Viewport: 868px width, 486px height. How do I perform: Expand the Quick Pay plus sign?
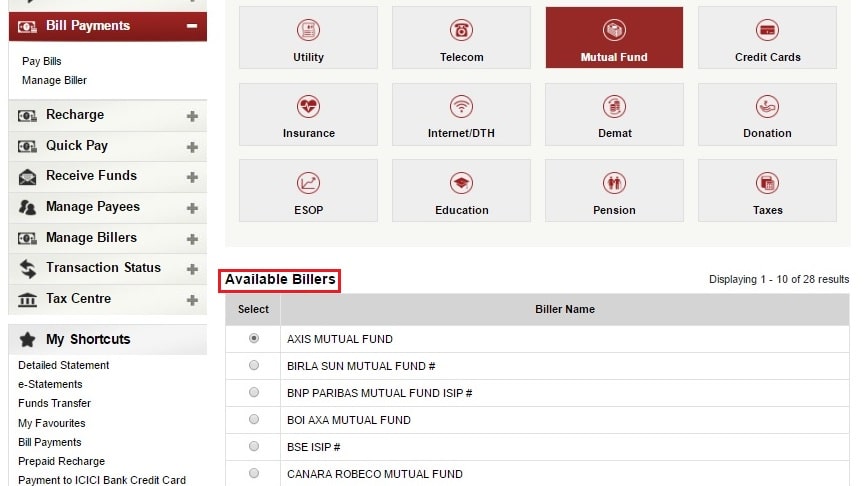click(x=192, y=147)
